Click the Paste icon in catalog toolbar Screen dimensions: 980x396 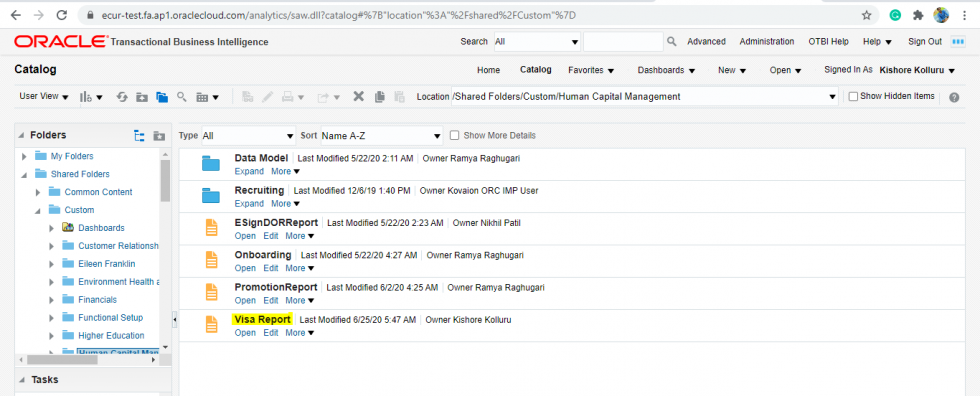399,97
